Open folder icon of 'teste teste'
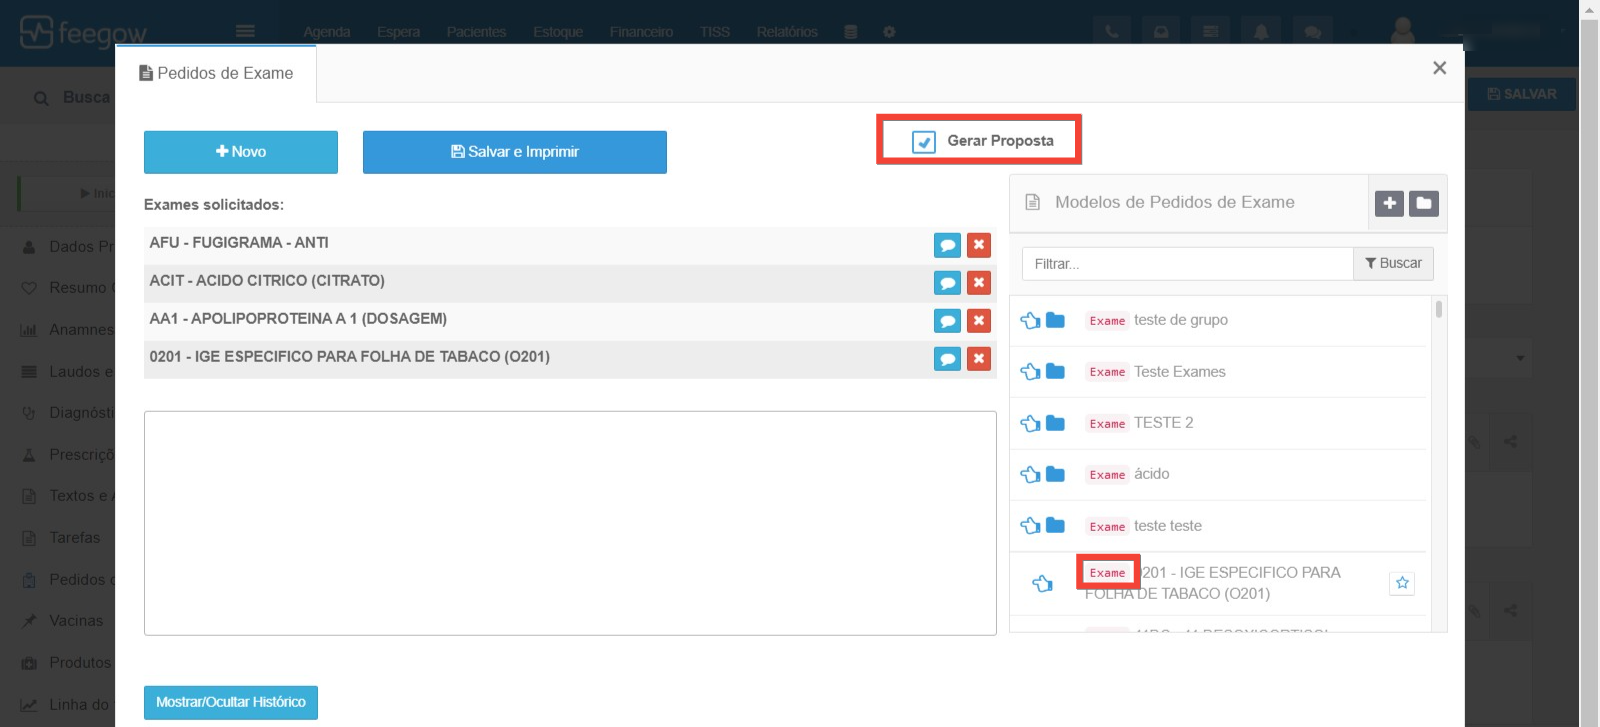This screenshot has width=1600, height=727. (x=1055, y=525)
